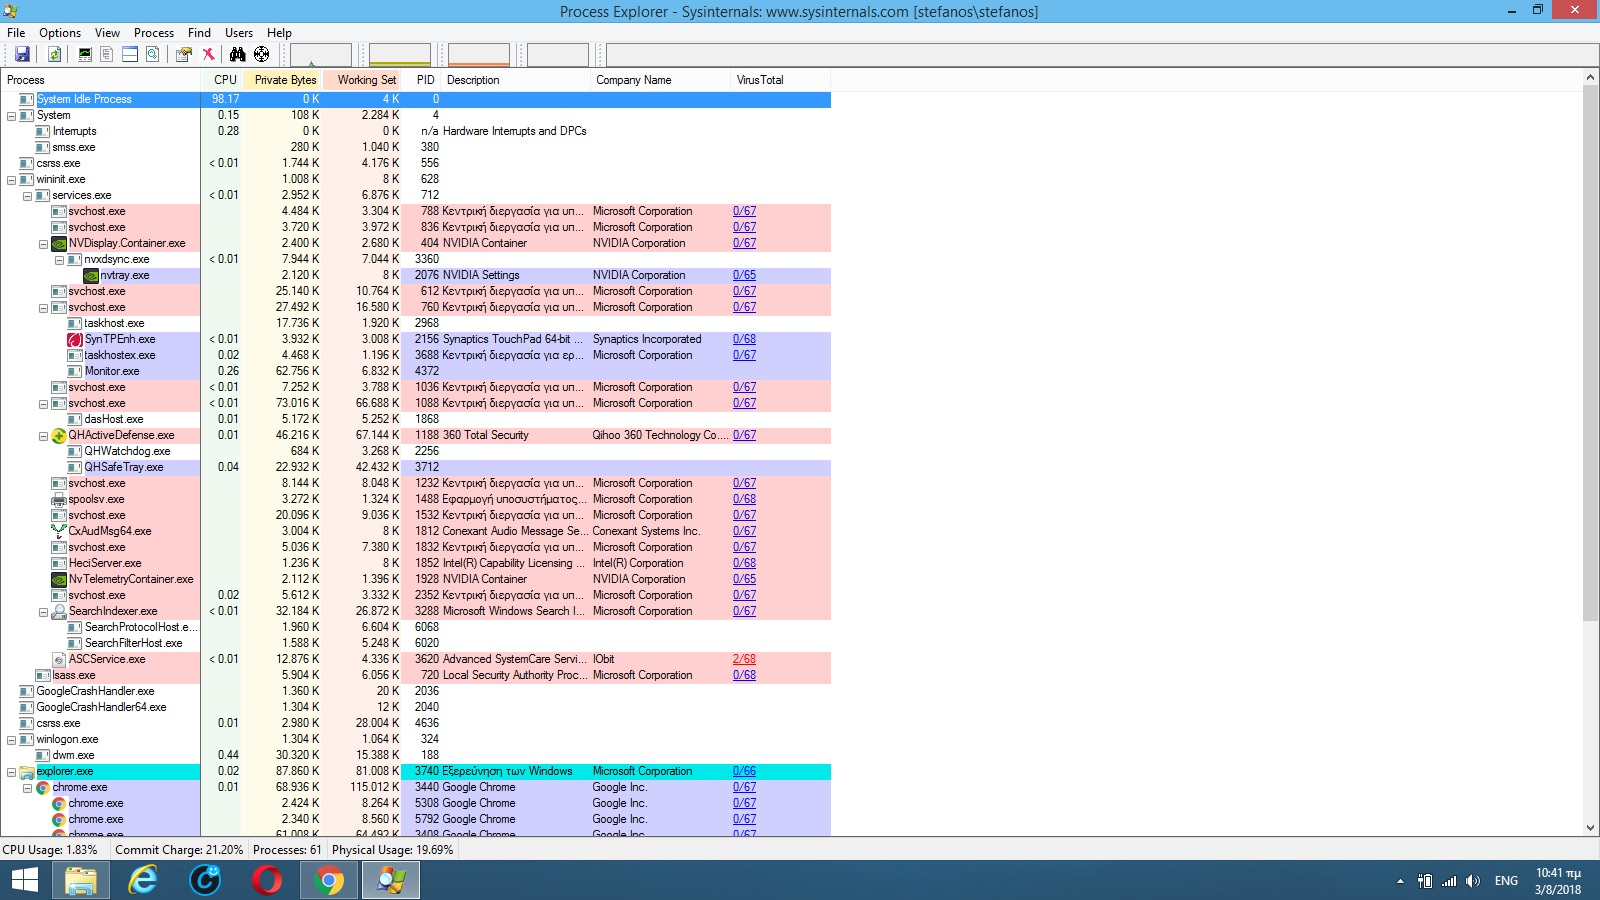Collapse the NVDisplay.Container.exe tree node
This screenshot has height=900, width=1600.
(x=43, y=244)
